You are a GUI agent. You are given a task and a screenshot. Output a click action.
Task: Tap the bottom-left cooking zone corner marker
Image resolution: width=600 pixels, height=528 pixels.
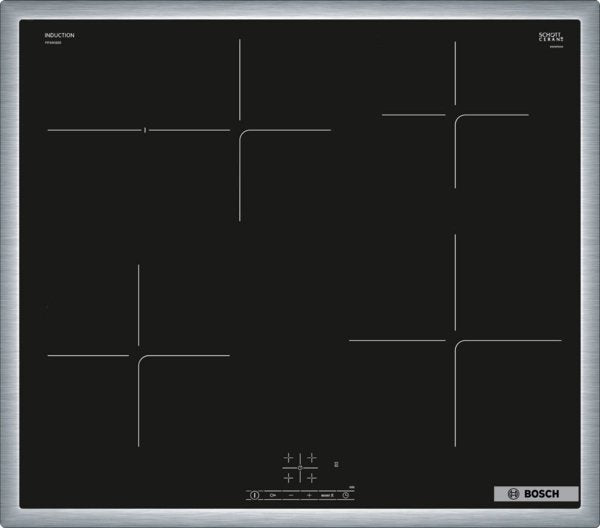pos(139,356)
